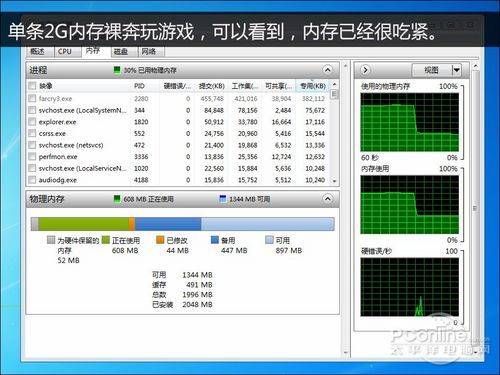Click the 44 MB 已修改 legend value
This screenshot has width=500, height=375.
click(x=178, y=250)
